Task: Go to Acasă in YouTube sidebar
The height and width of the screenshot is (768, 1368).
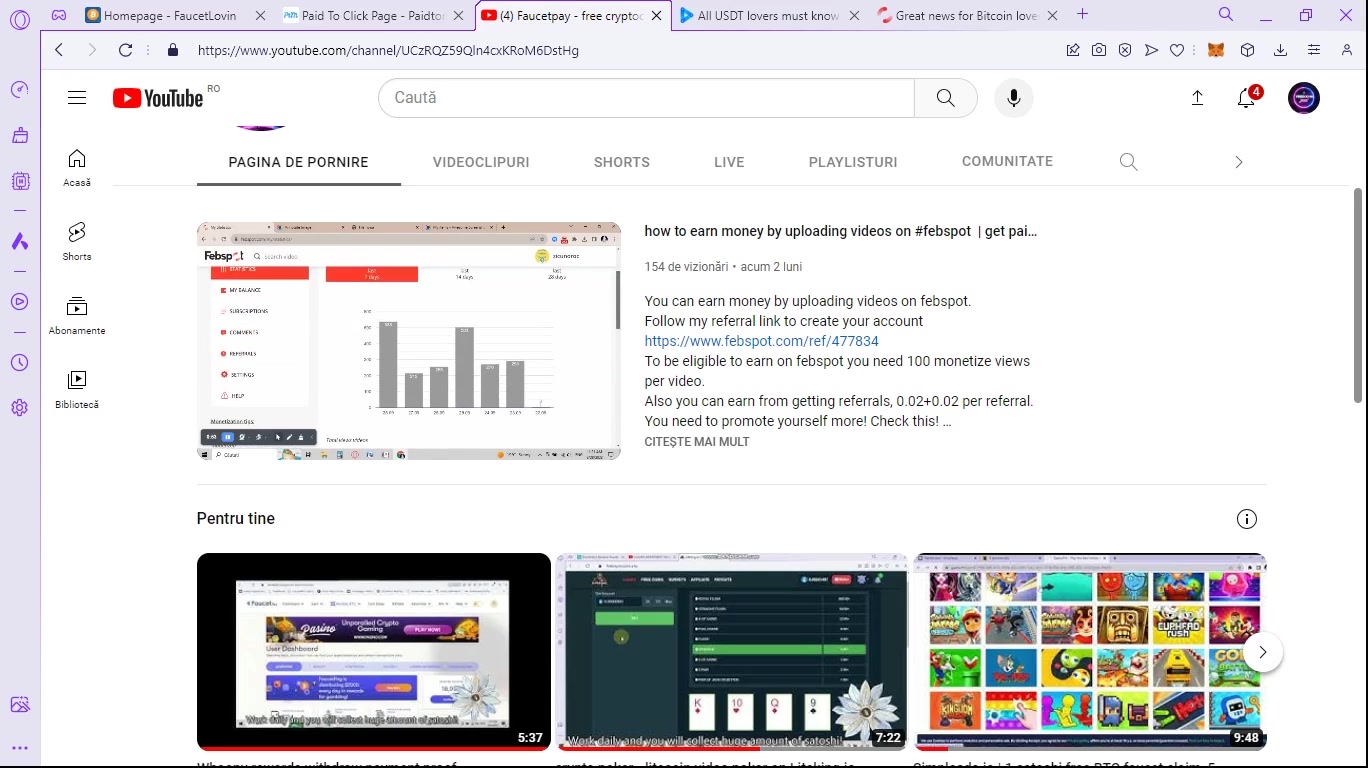Action: click(77, 168)
